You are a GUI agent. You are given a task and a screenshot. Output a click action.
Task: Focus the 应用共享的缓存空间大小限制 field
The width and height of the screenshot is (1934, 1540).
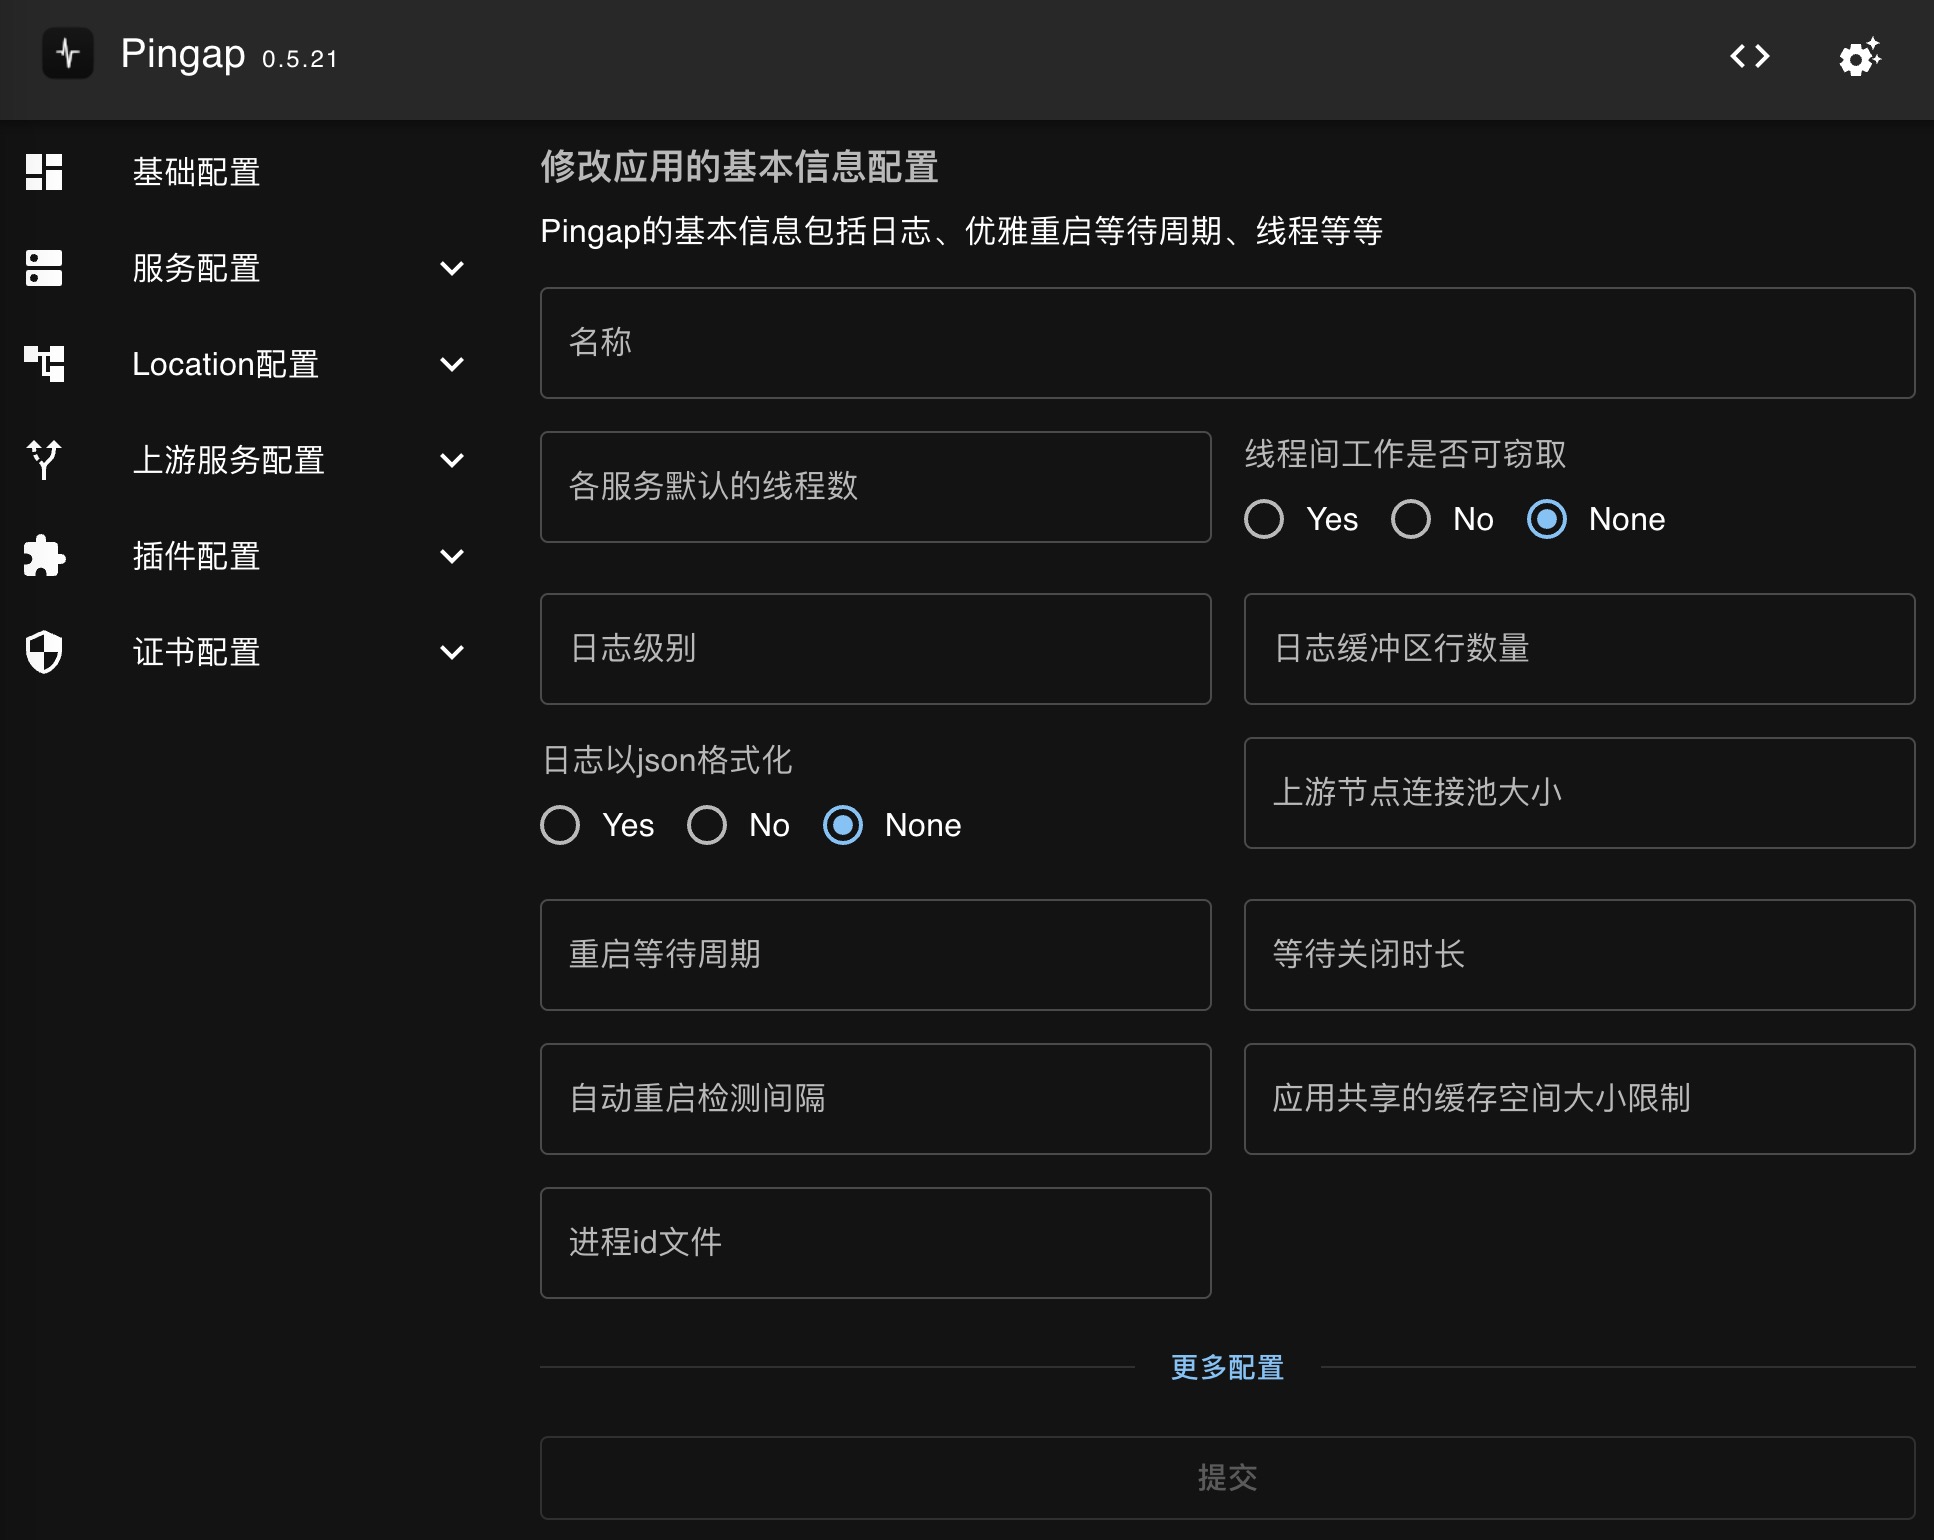pos(1579,1099)
